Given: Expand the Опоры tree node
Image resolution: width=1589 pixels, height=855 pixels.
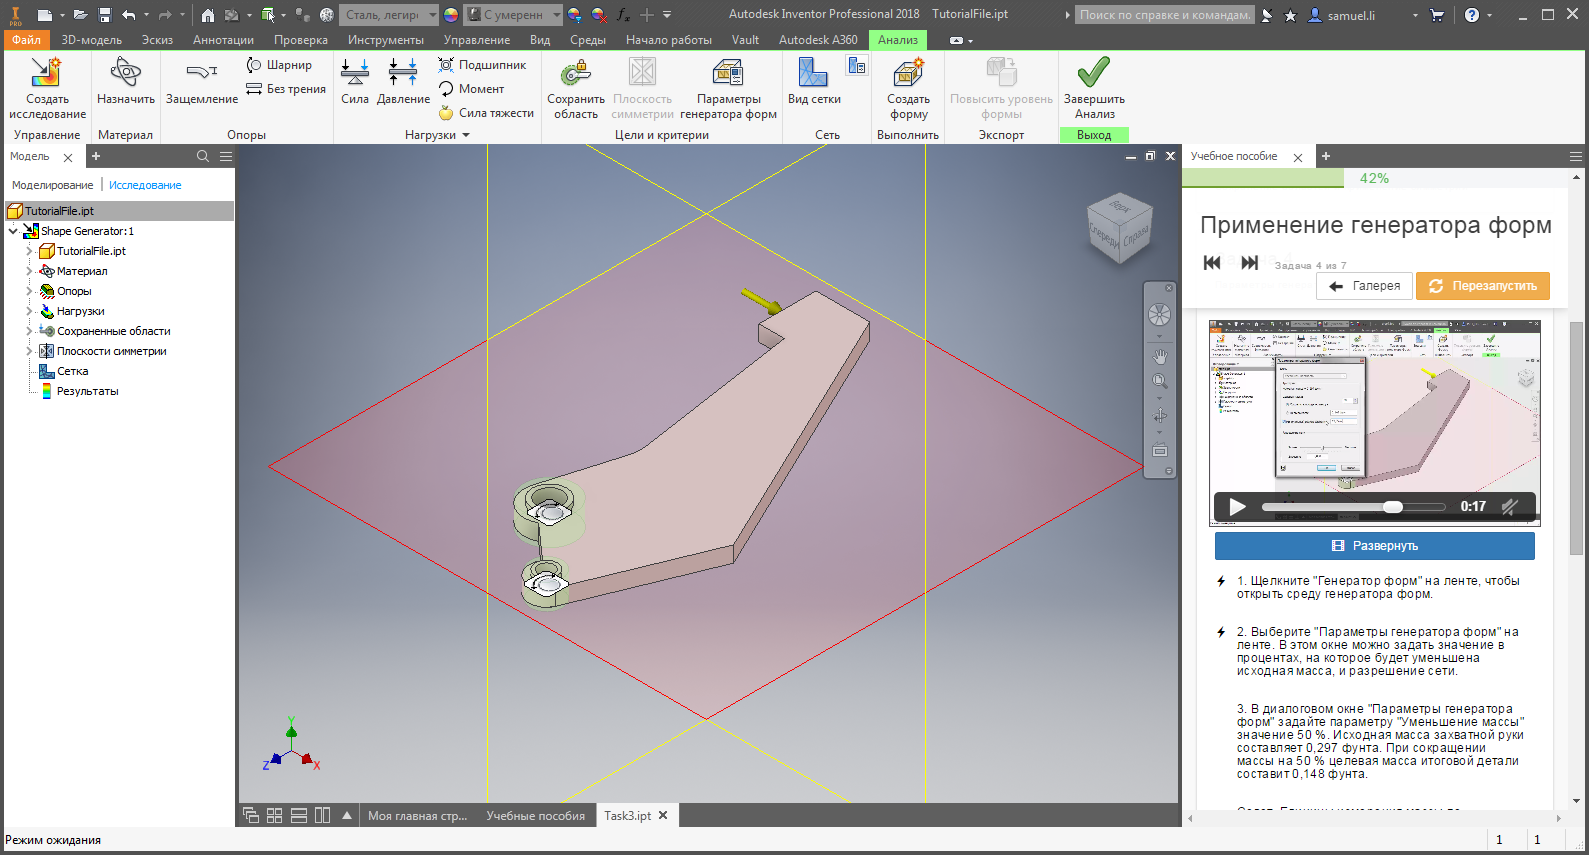Looking at the screenshot, I should (29, 291).
